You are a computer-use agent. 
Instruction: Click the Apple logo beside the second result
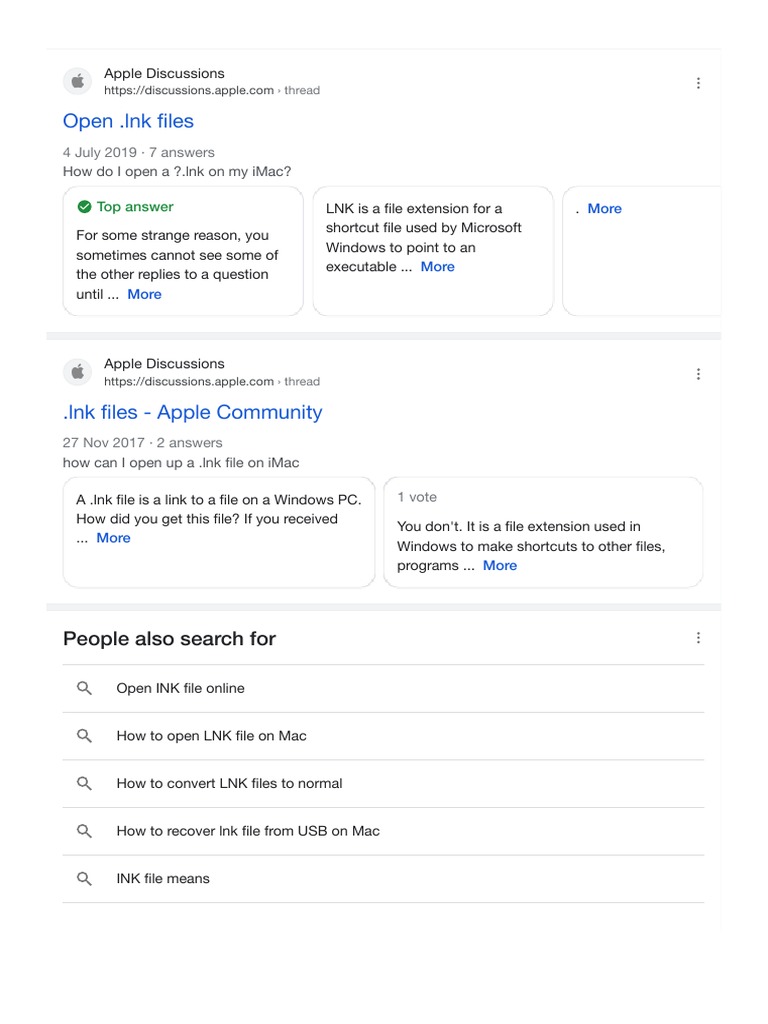pyautogui.click(x=77, y=373)
